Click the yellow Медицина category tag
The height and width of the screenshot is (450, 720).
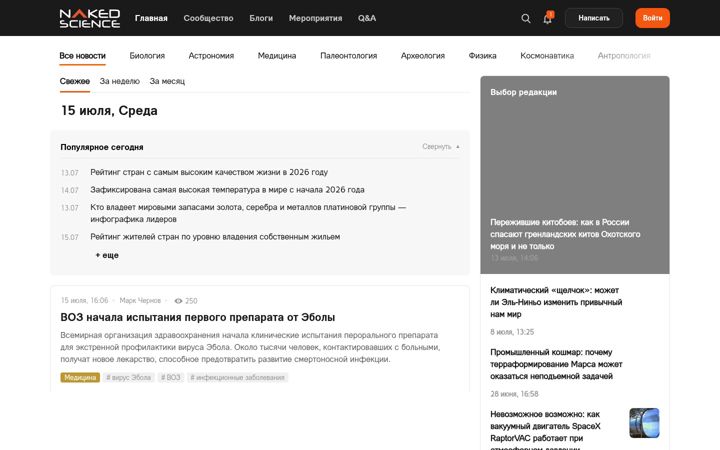point(80,377)
